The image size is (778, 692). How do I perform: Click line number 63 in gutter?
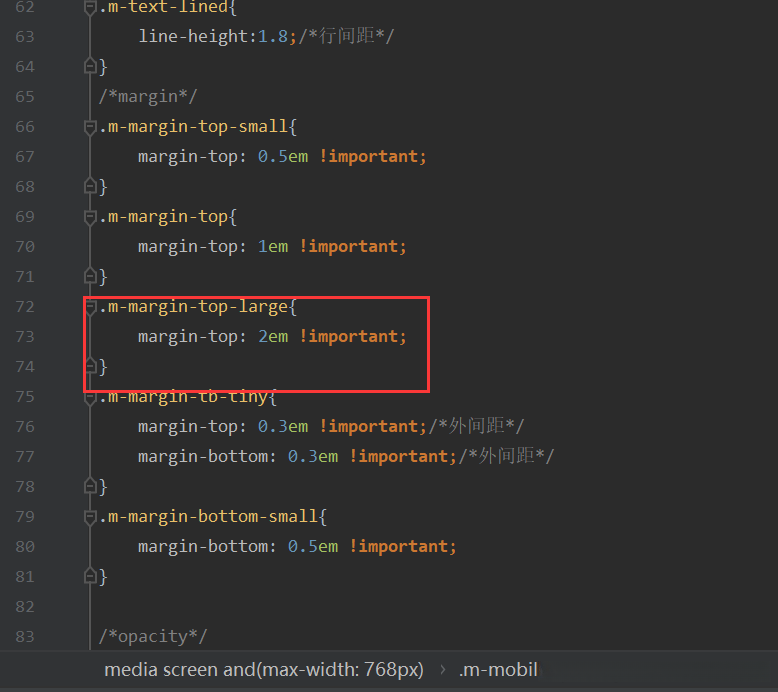(25, 37)
